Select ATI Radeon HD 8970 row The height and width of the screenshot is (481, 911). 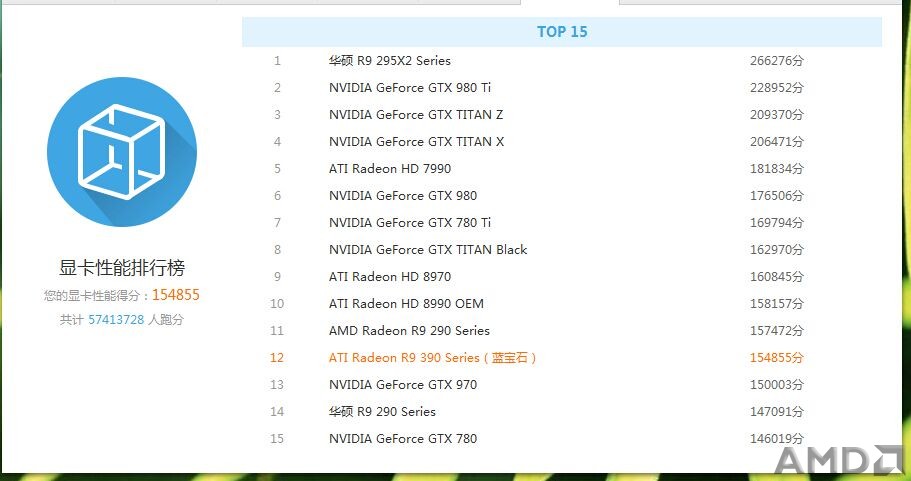(562, 277)
